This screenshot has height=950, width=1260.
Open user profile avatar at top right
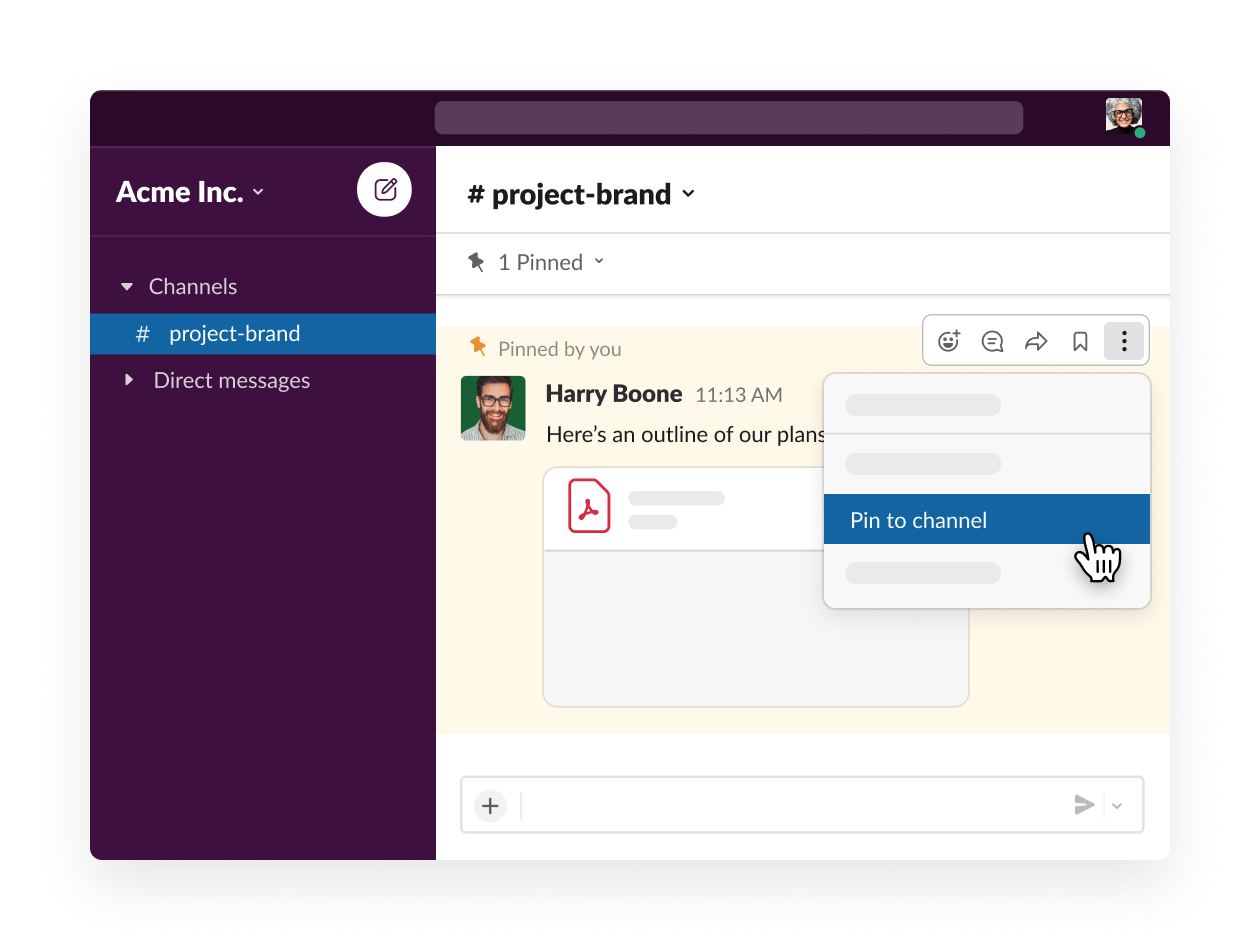pyautogui.click(x=1123, y=116)
